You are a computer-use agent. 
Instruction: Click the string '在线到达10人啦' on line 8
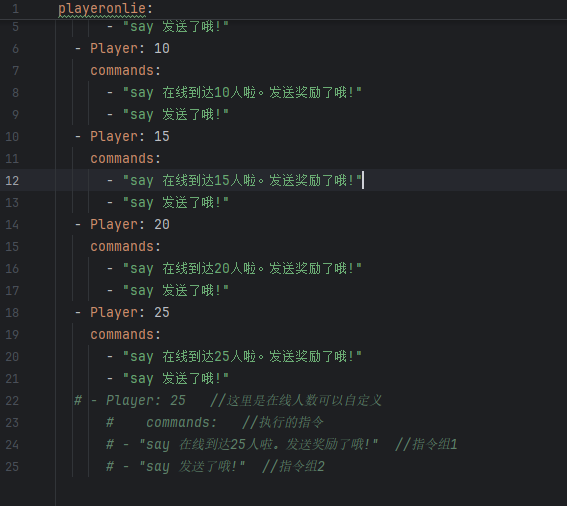(x=209, y=93)
